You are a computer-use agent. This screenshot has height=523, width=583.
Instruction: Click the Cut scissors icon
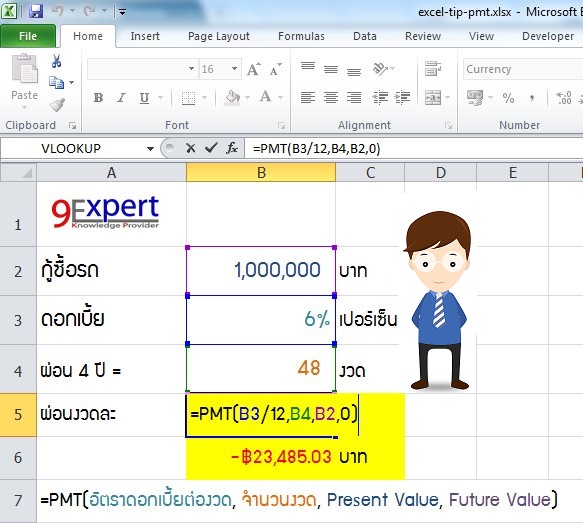tap(56, 61)
